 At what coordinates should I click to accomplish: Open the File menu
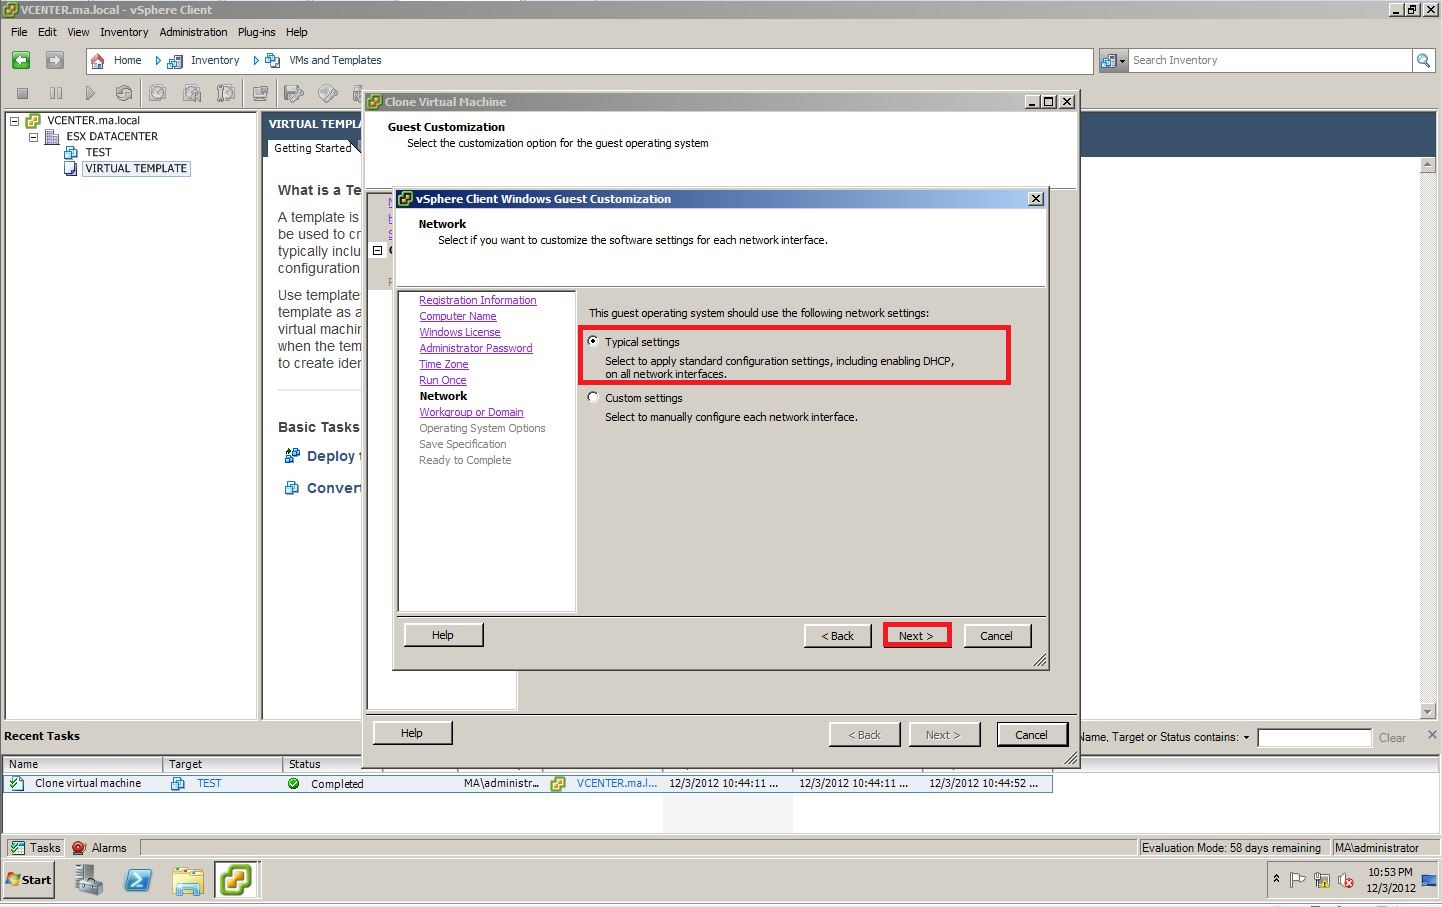click(x=19, y=32)
